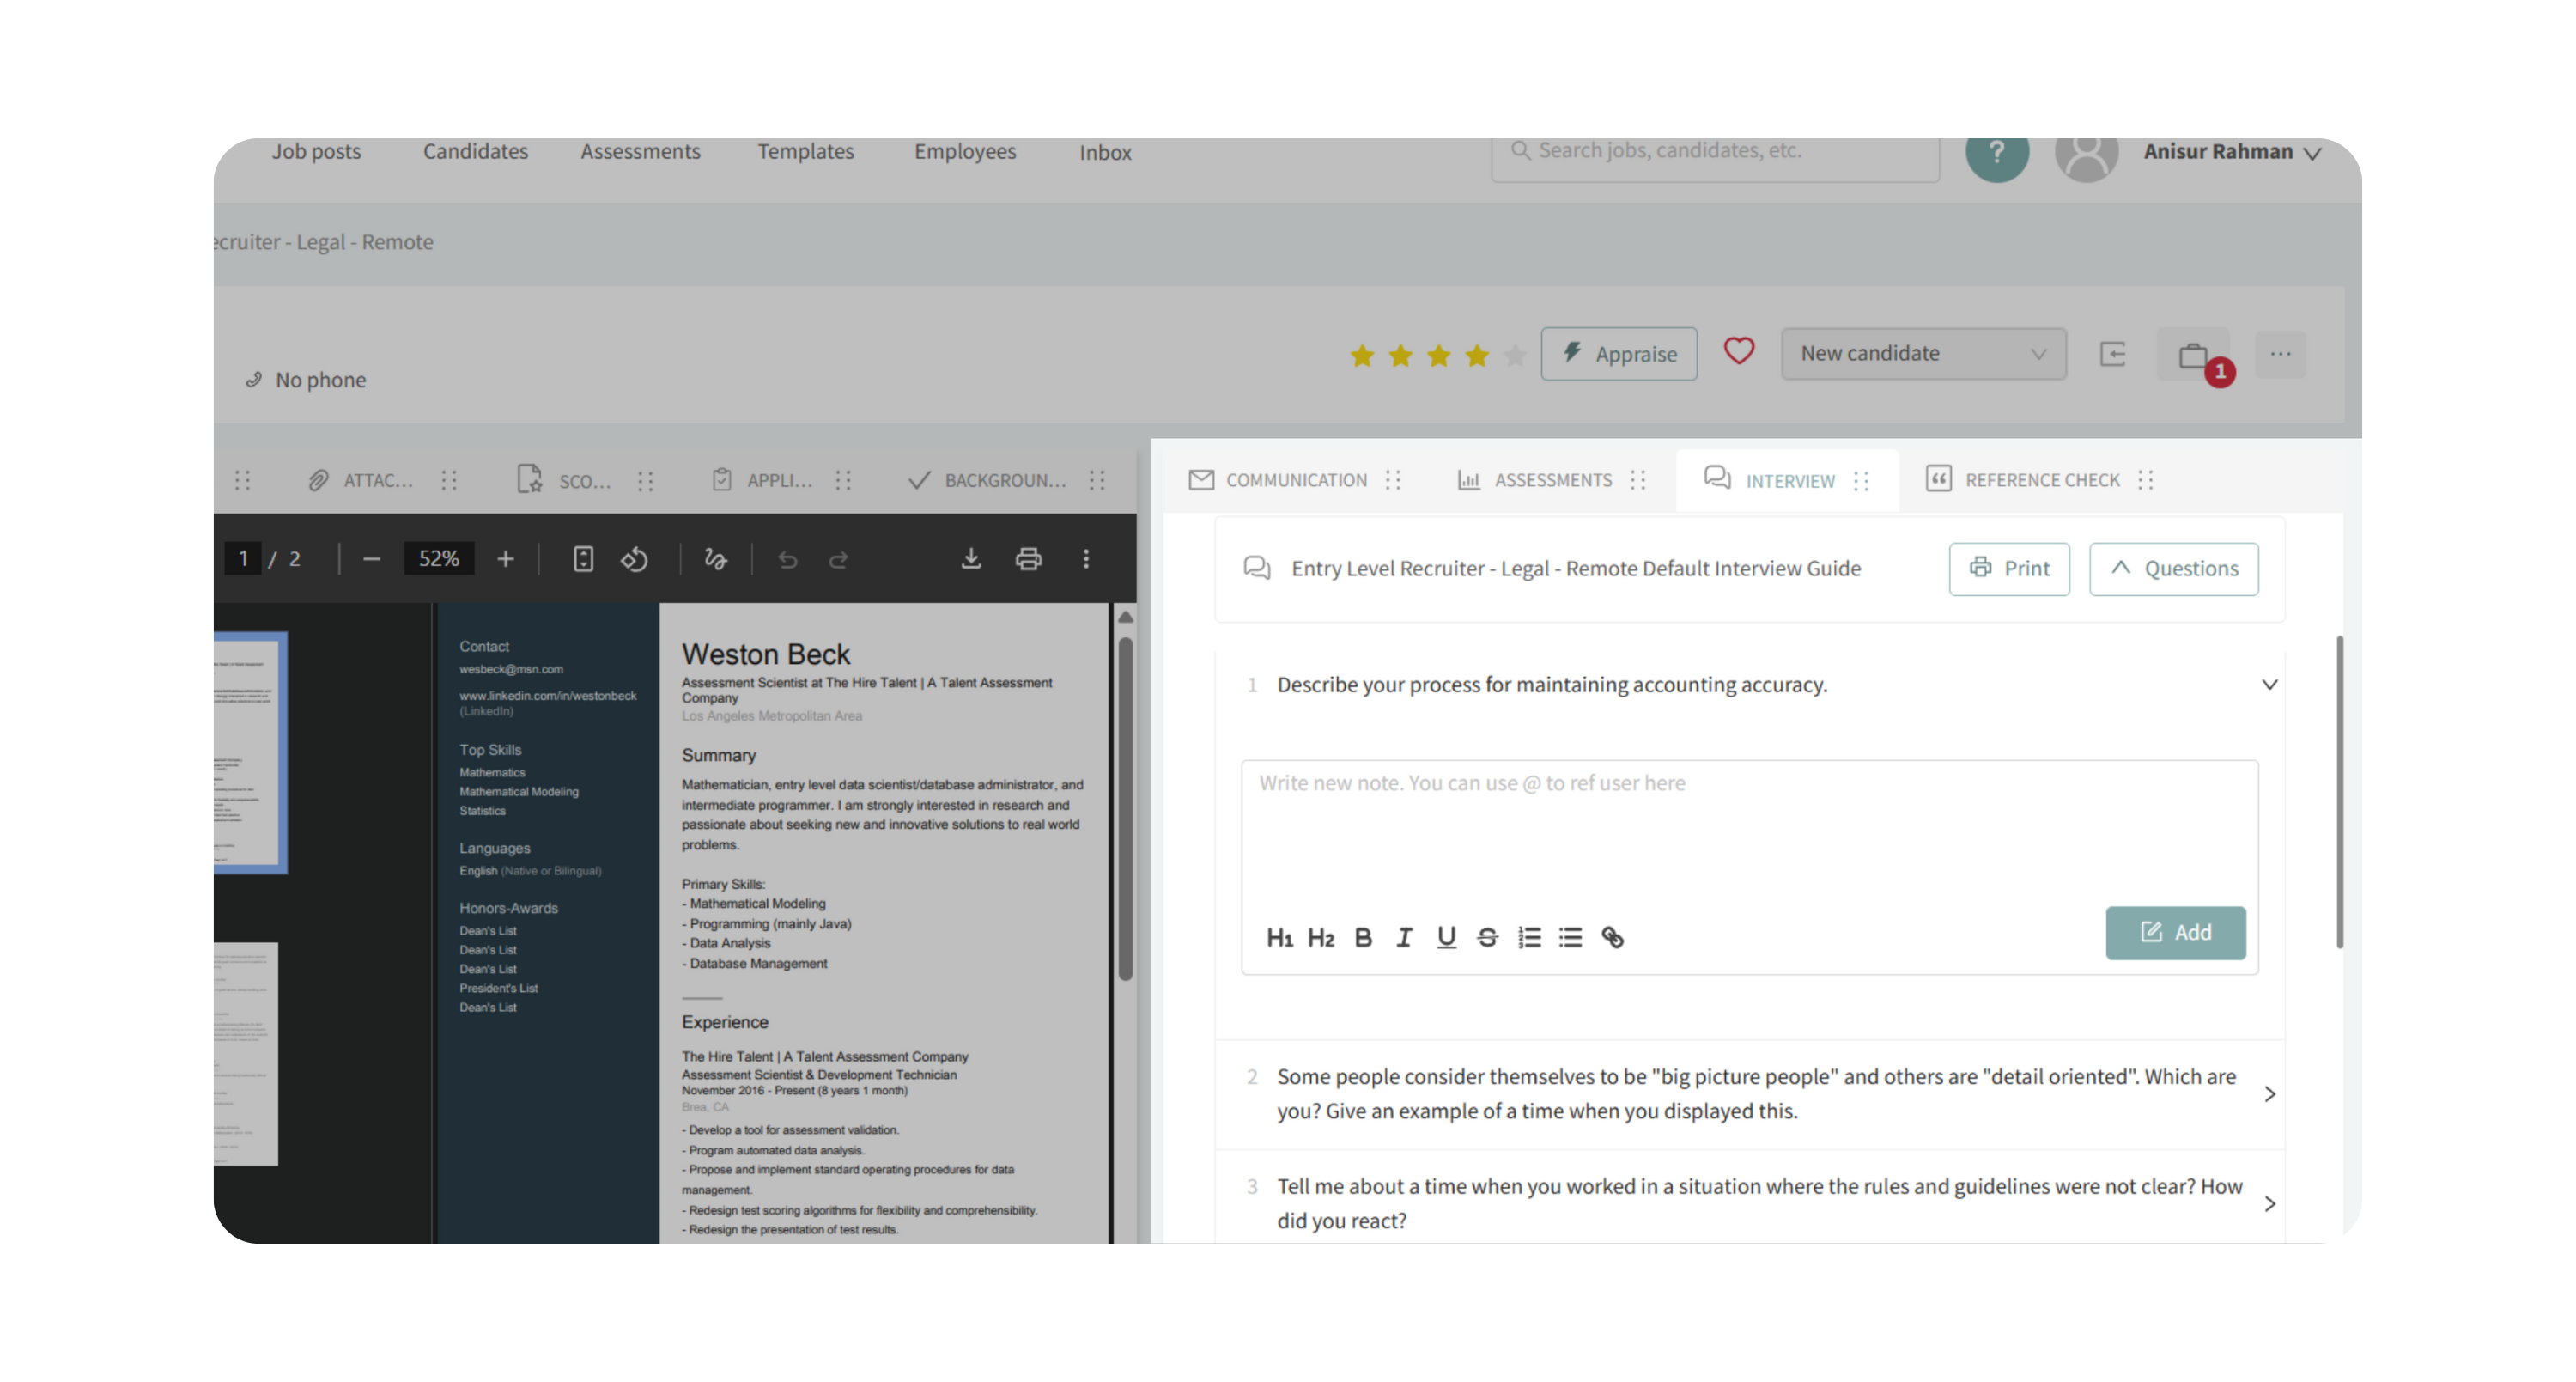Click the write new note text field
Image resolution: width=2576 pixels, height=1382 pixels.
click(1748, 820)
